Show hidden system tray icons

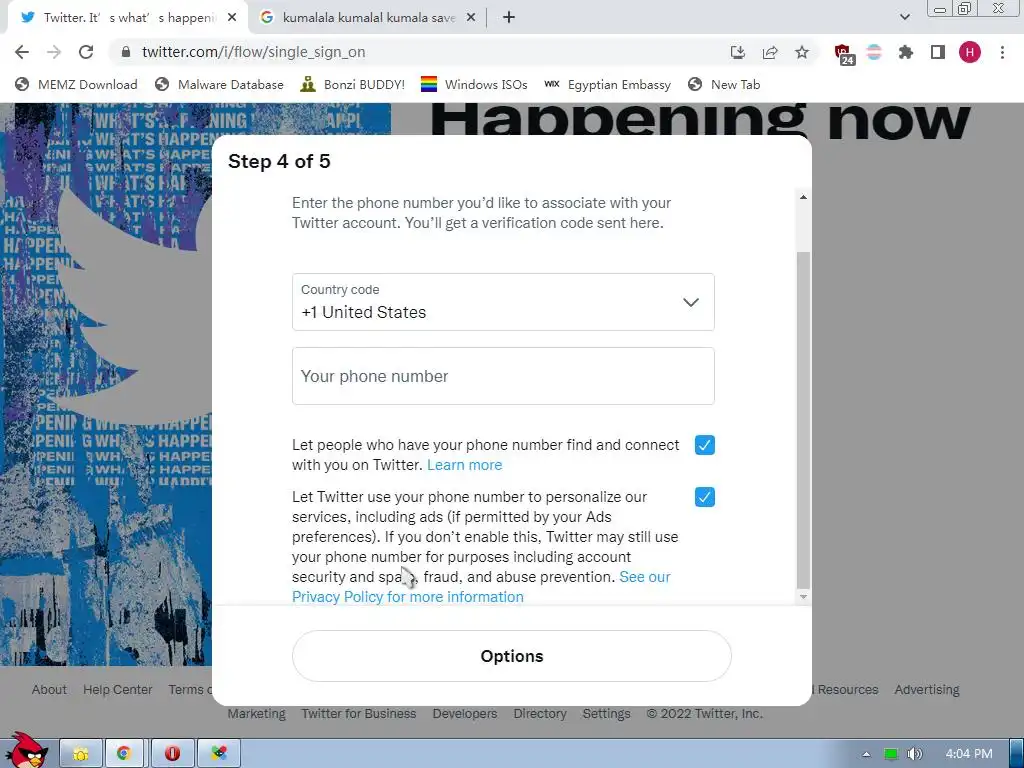tap(866, 754)
